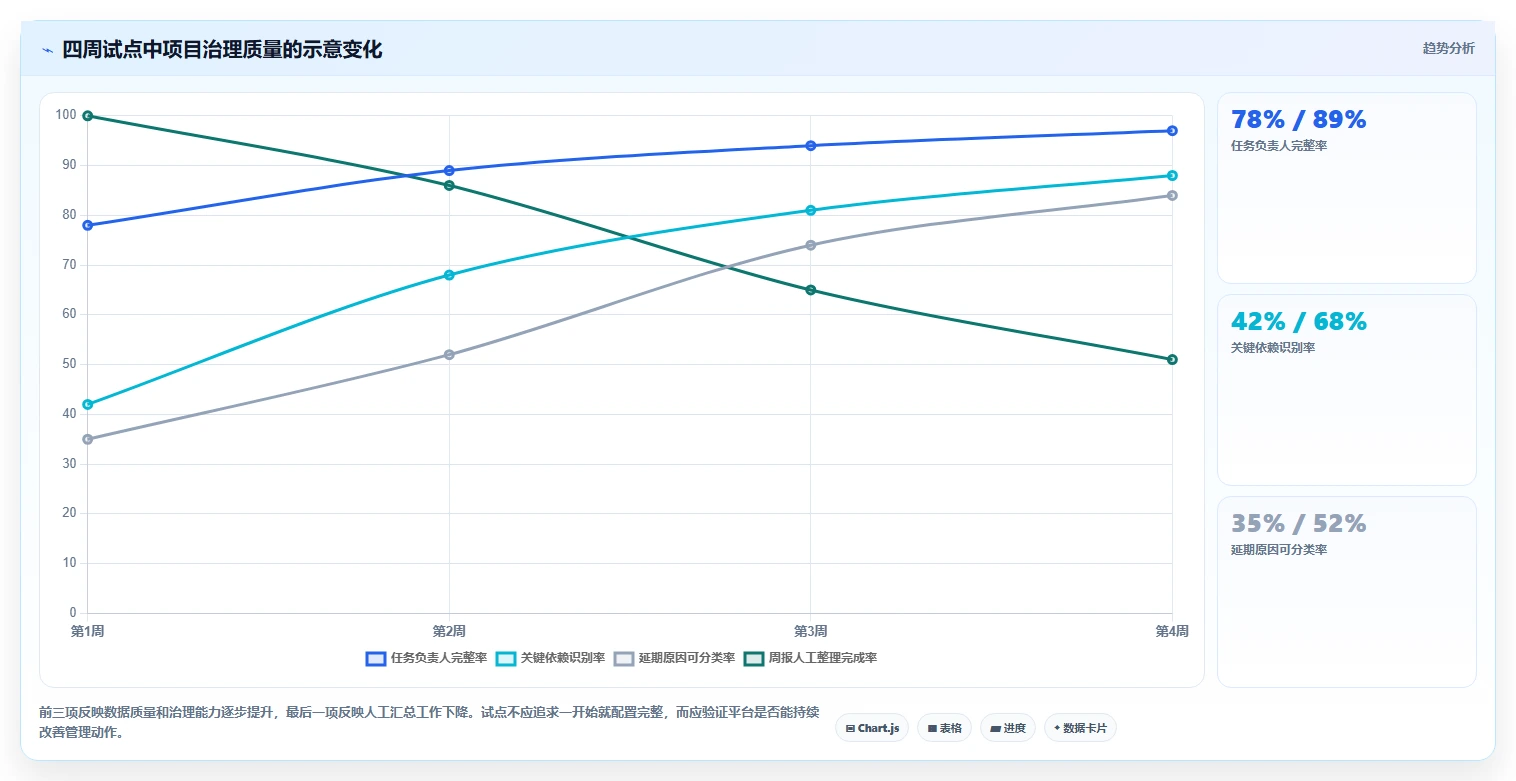Click the y-axis label 50
The height and width of the screenshot is (781, 1516).
(x=69, y=364)
